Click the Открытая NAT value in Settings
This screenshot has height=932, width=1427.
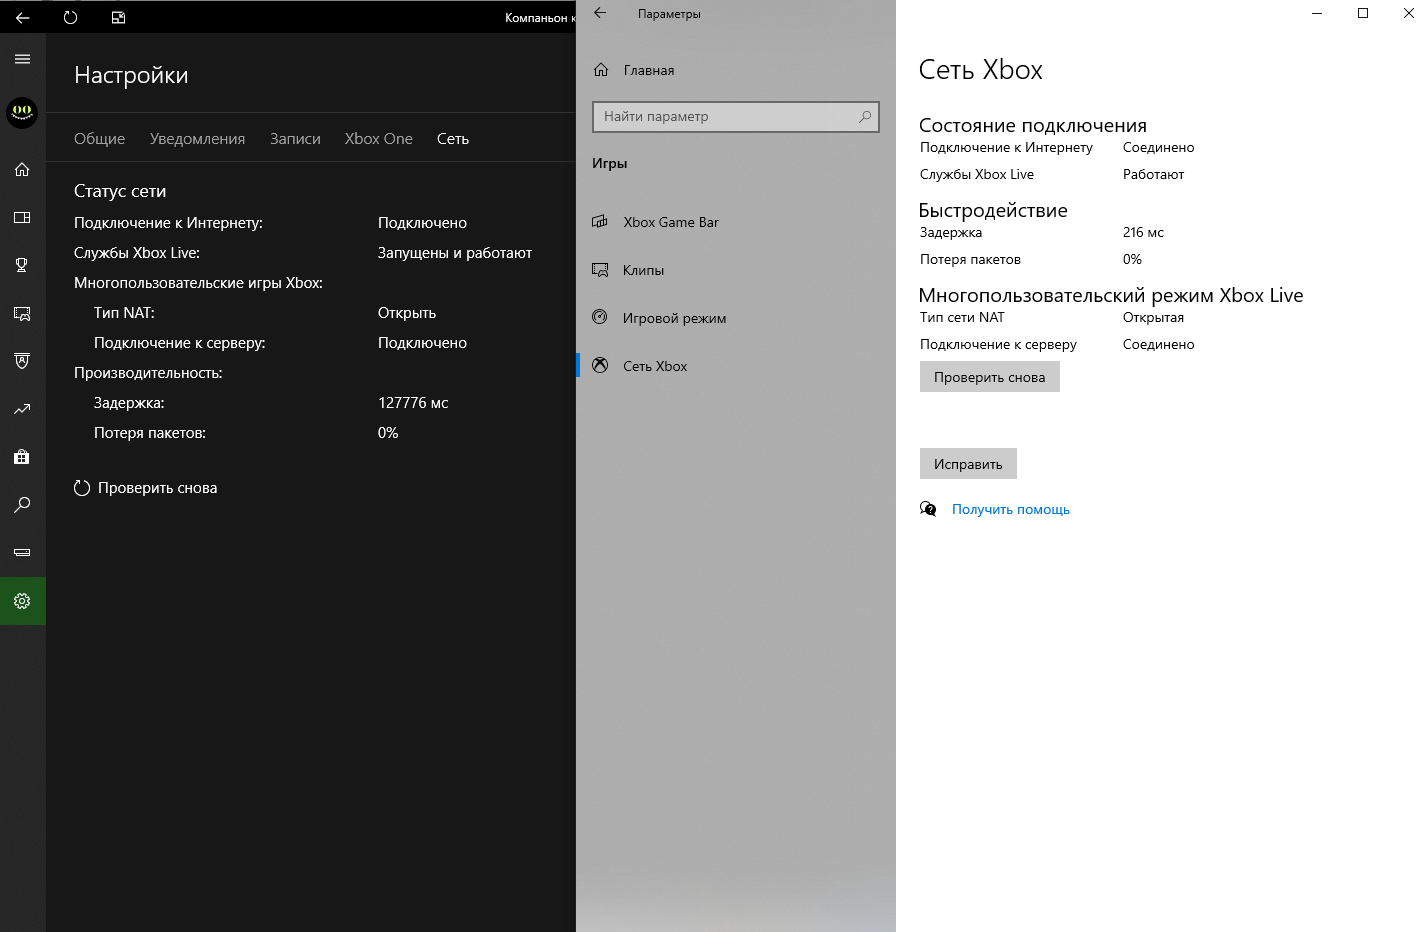tap(1153, 317)
